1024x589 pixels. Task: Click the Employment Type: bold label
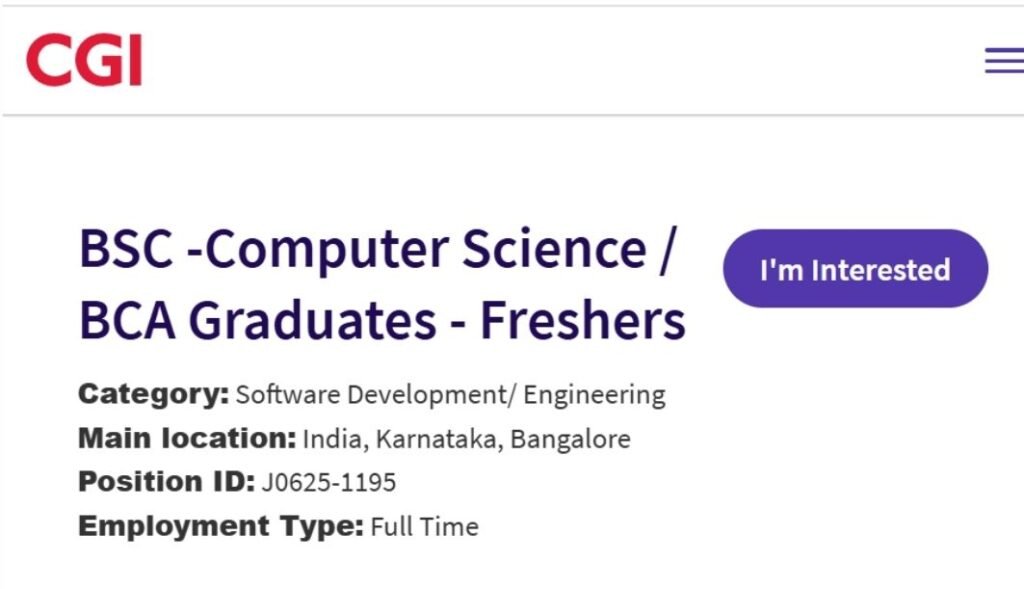click(220, 526)
